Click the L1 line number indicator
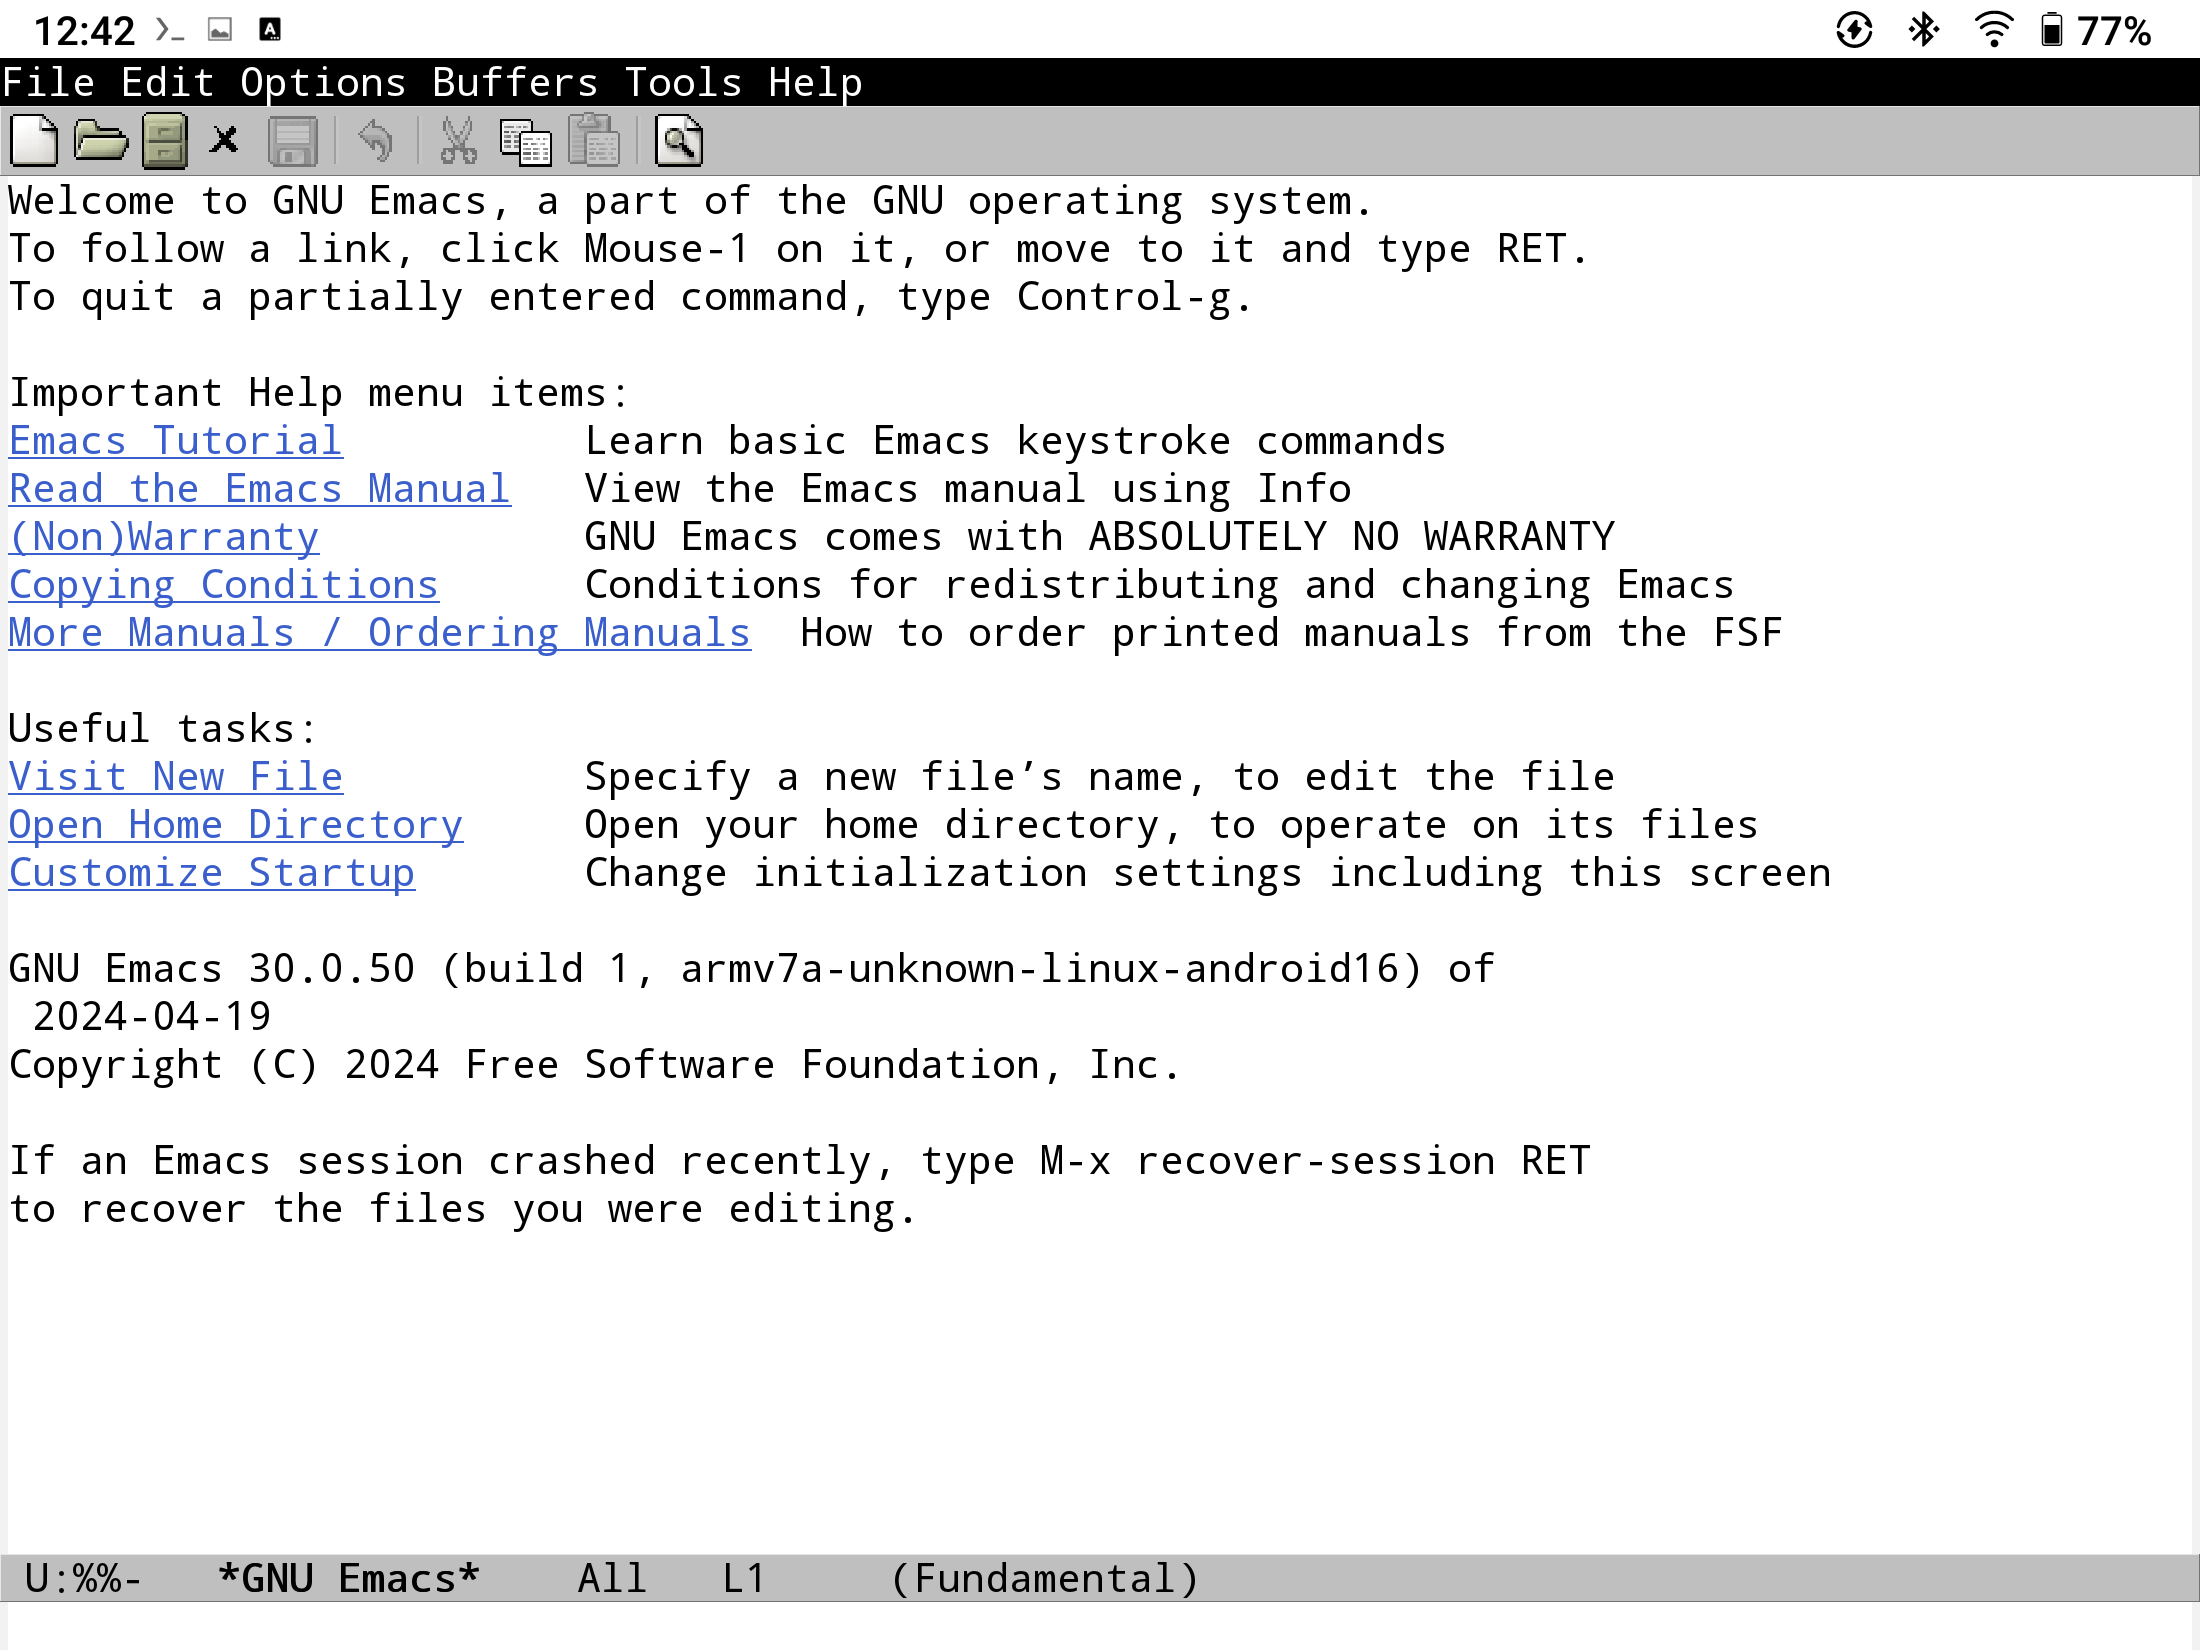 [745, 1579]
